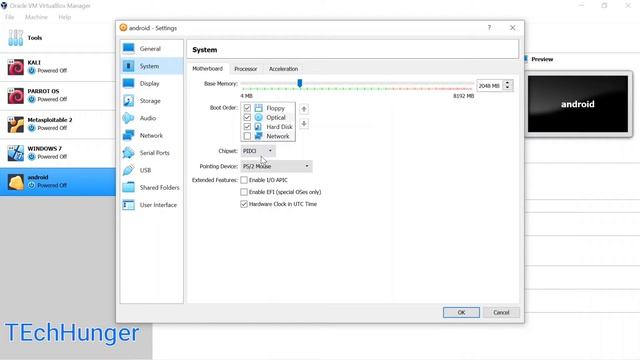Viewport: 640px width, 360px height.
Task: Open the Audio settings icon
Action: pyautogui.click(x=129, y=118)
